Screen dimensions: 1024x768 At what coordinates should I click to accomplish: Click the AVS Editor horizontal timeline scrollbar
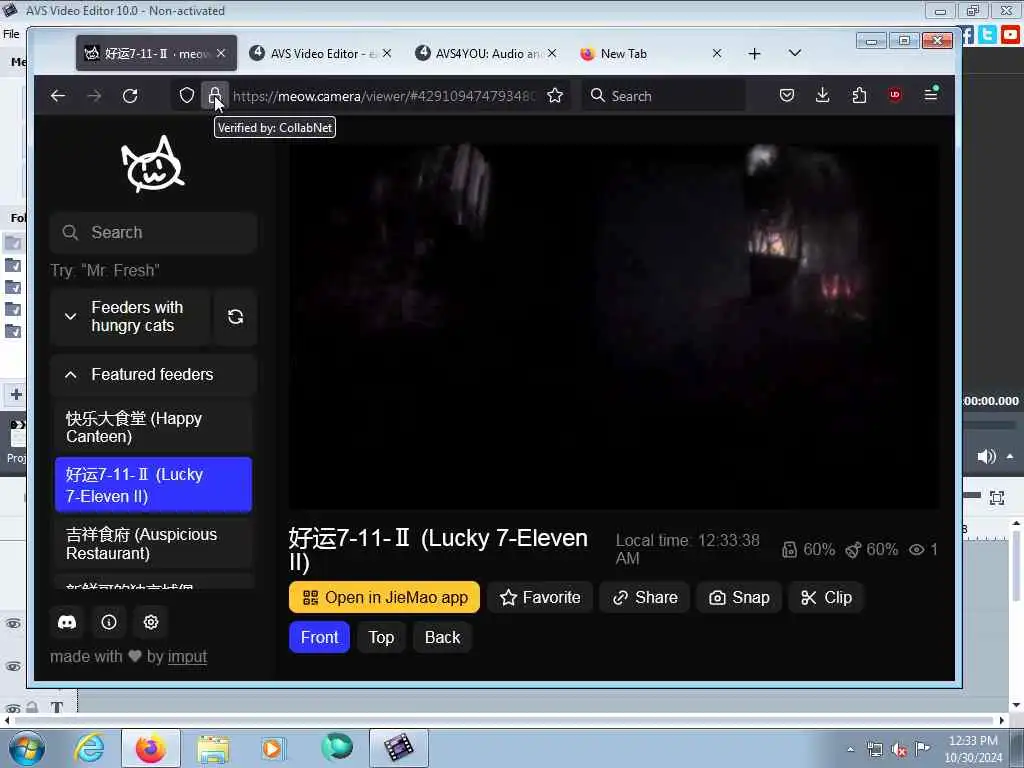click(x=503, y=720)
